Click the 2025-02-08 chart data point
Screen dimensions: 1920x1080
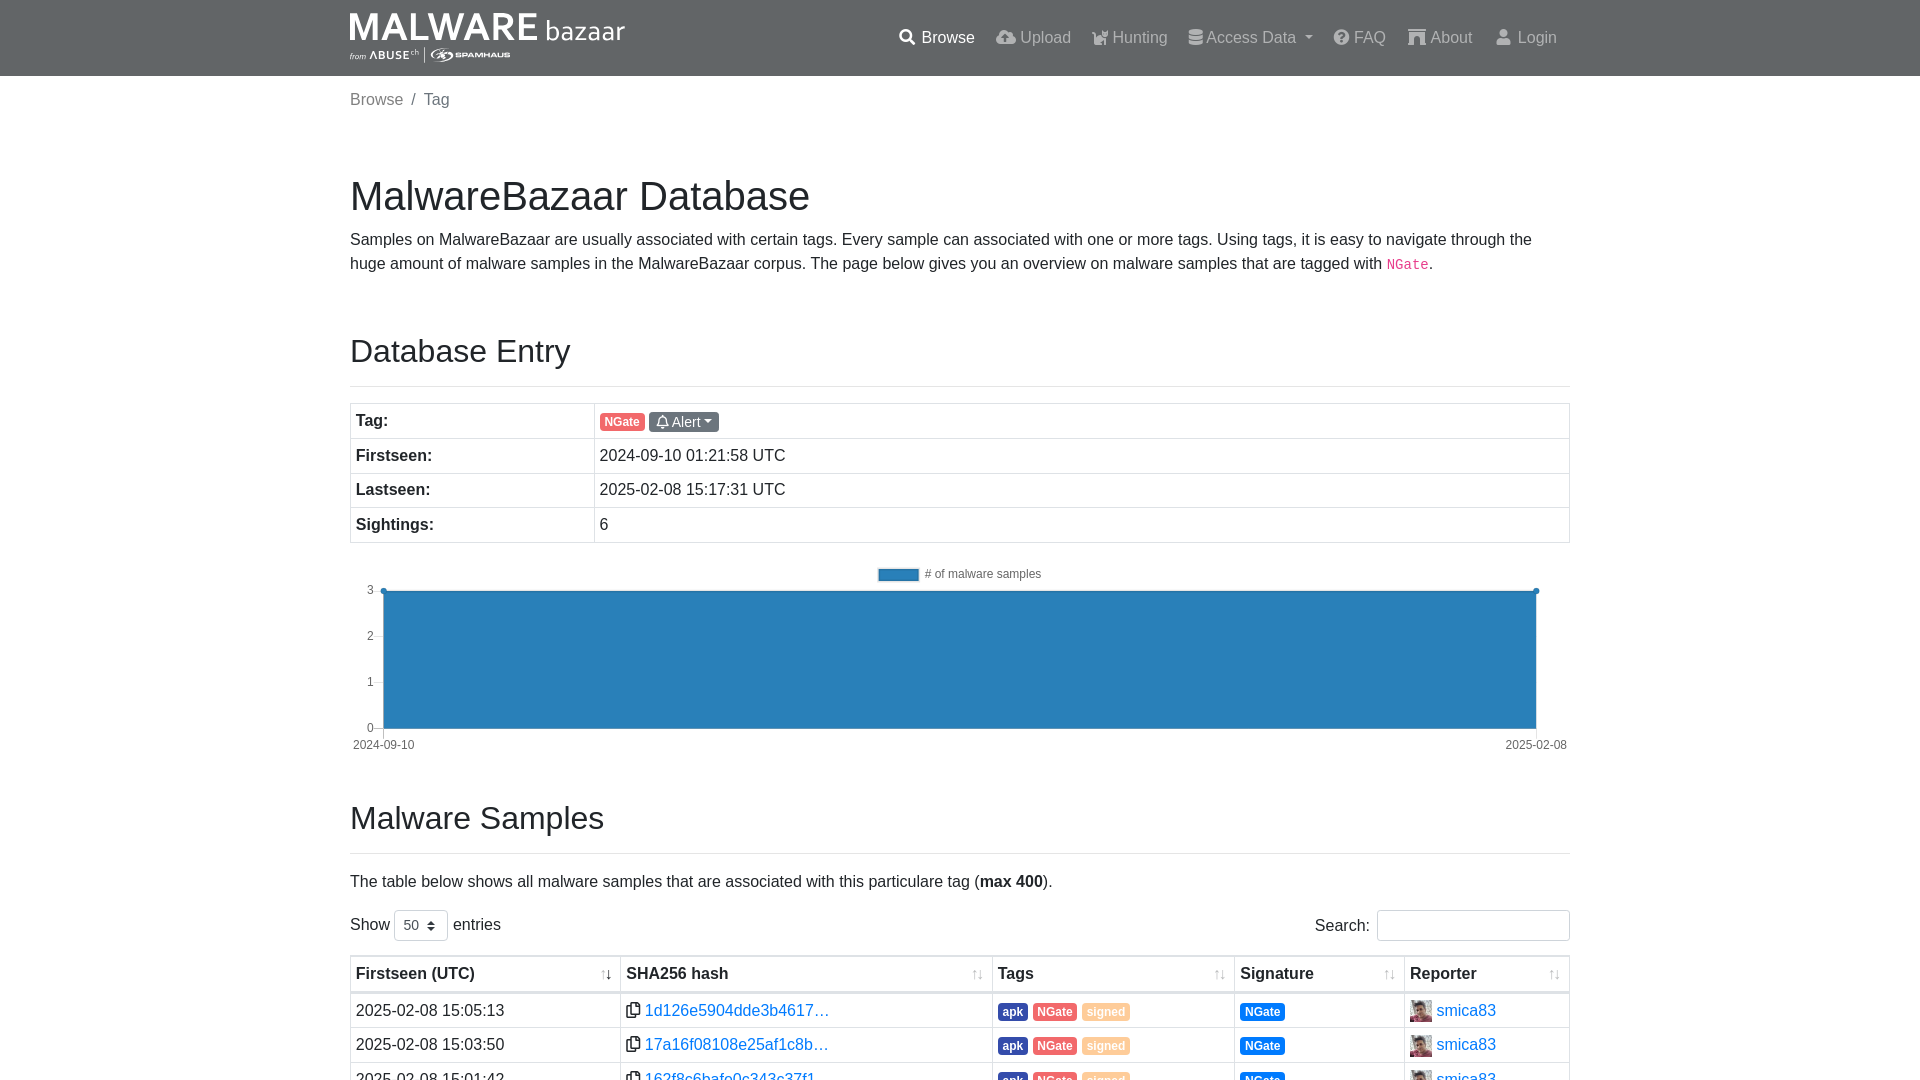[x=1536, y=591]
